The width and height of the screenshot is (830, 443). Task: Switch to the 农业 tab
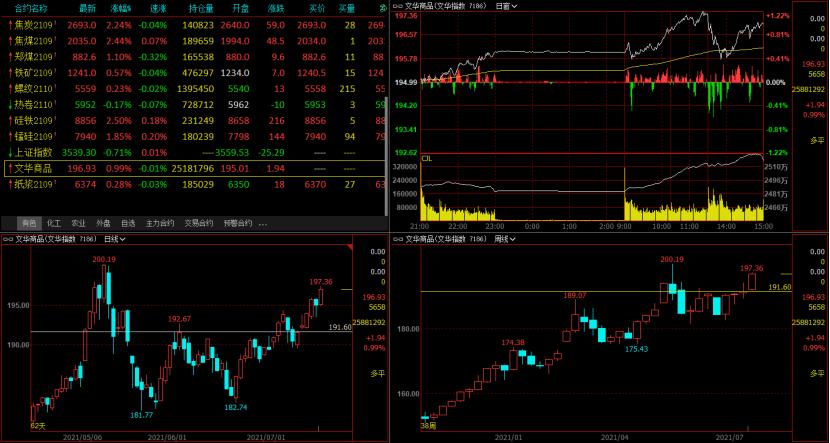78,223
